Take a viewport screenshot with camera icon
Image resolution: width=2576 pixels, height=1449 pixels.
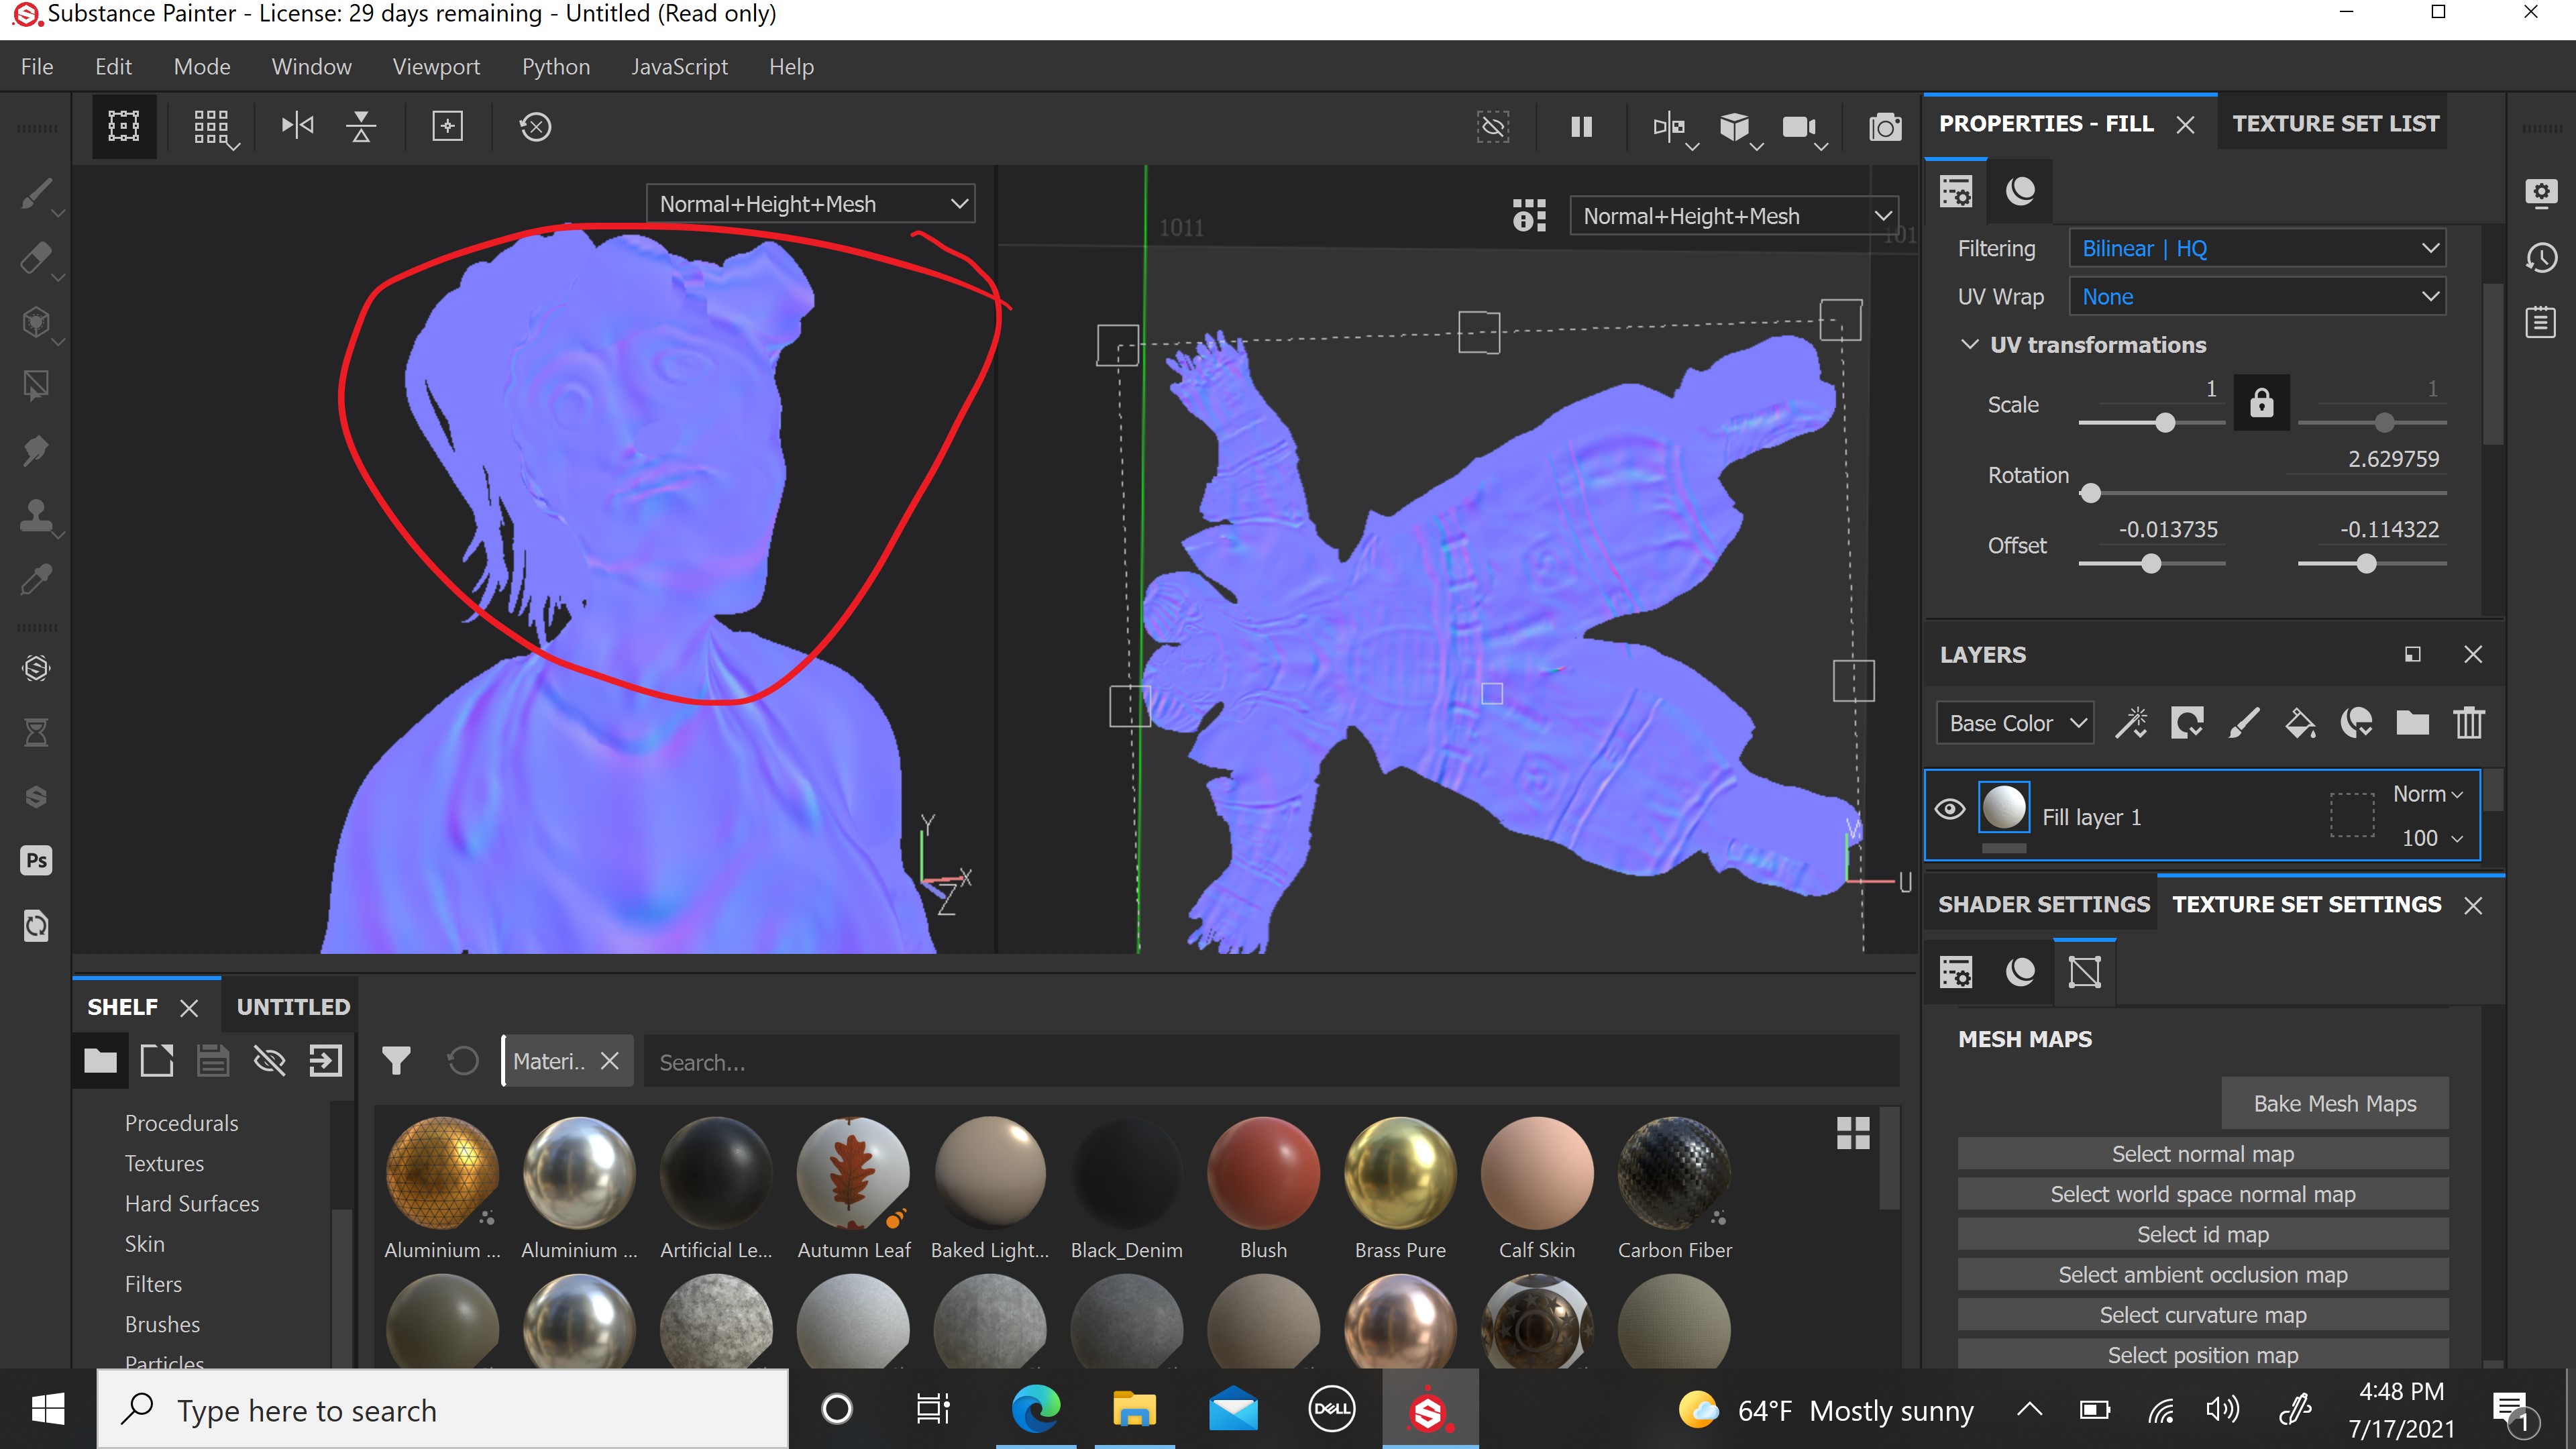pyautogui.click(x=1885, y=127)
